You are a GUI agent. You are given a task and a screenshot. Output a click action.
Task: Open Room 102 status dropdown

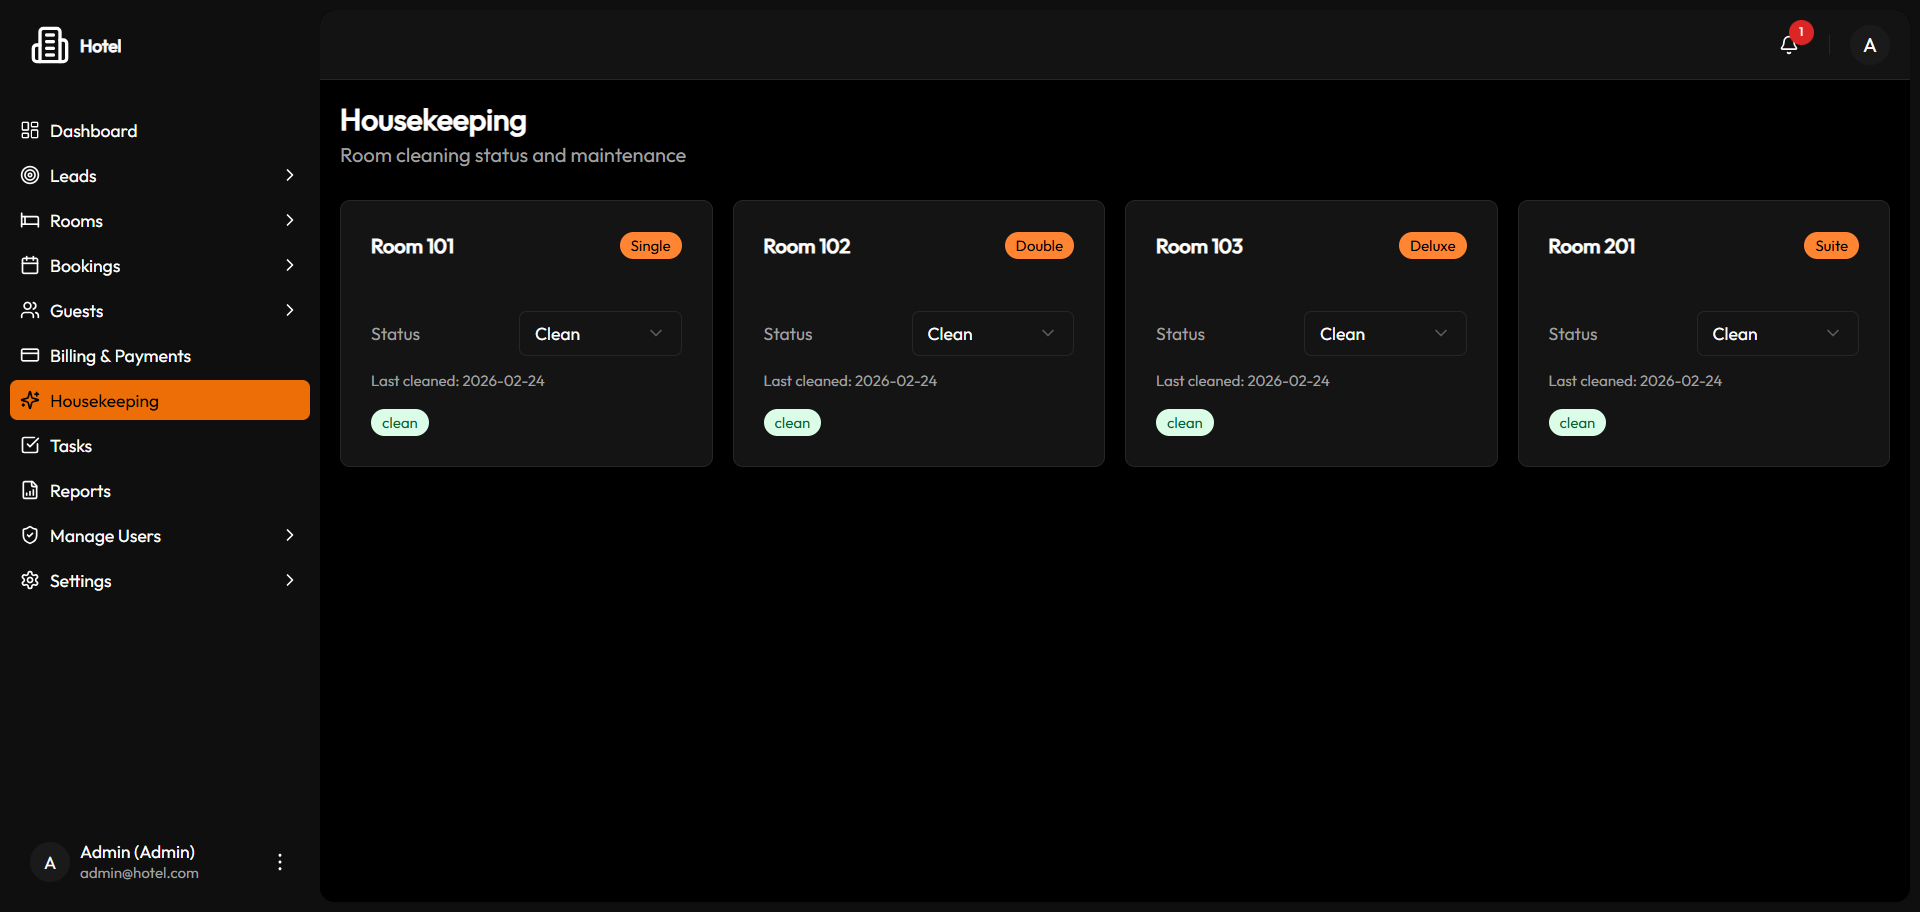(992, 333)
